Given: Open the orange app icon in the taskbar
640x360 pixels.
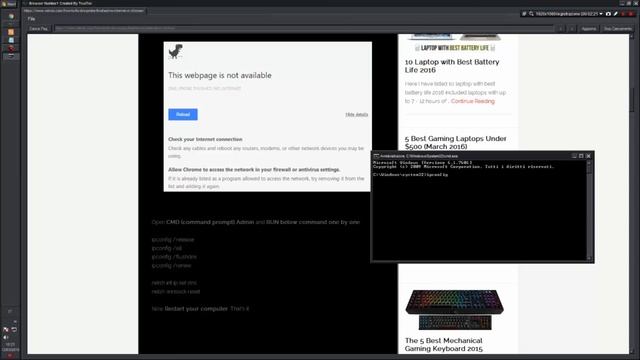Looking at the screenshot, I should coord(11,32).
